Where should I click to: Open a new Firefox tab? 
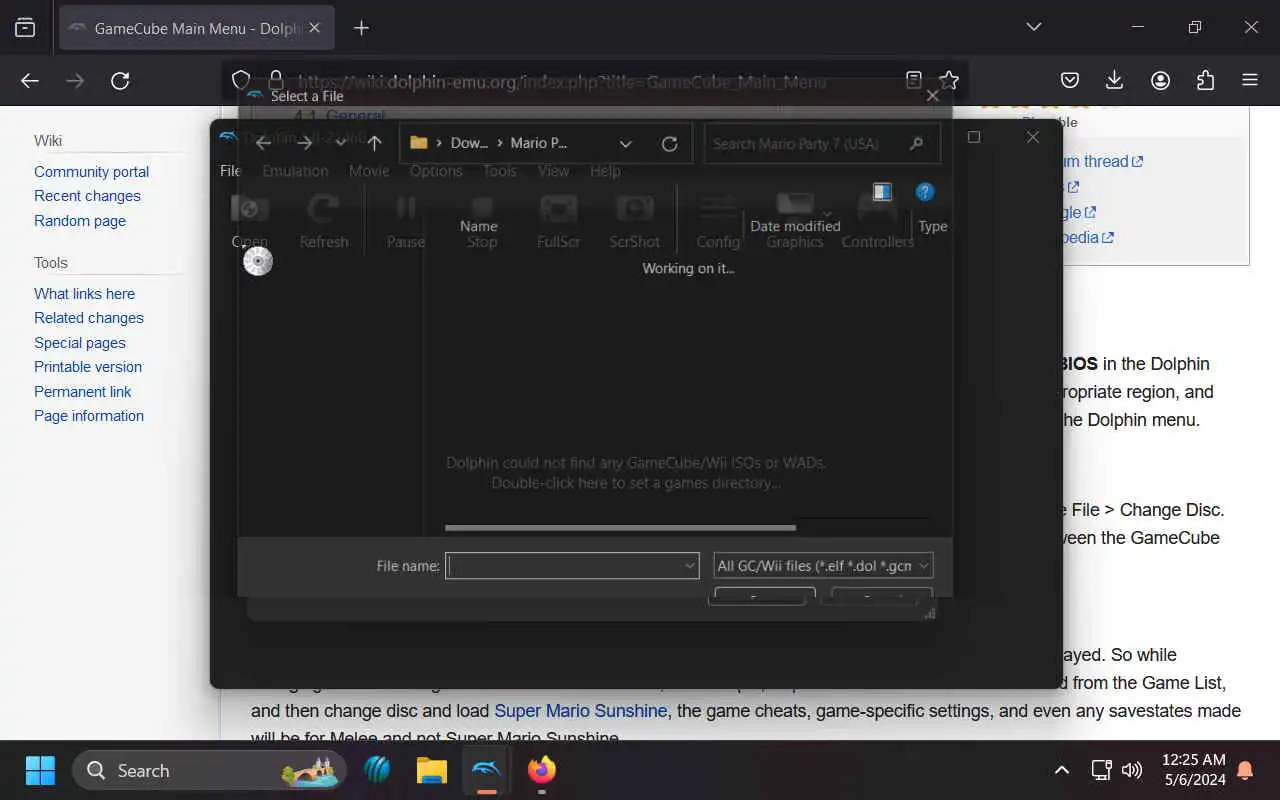click(362, 28)
